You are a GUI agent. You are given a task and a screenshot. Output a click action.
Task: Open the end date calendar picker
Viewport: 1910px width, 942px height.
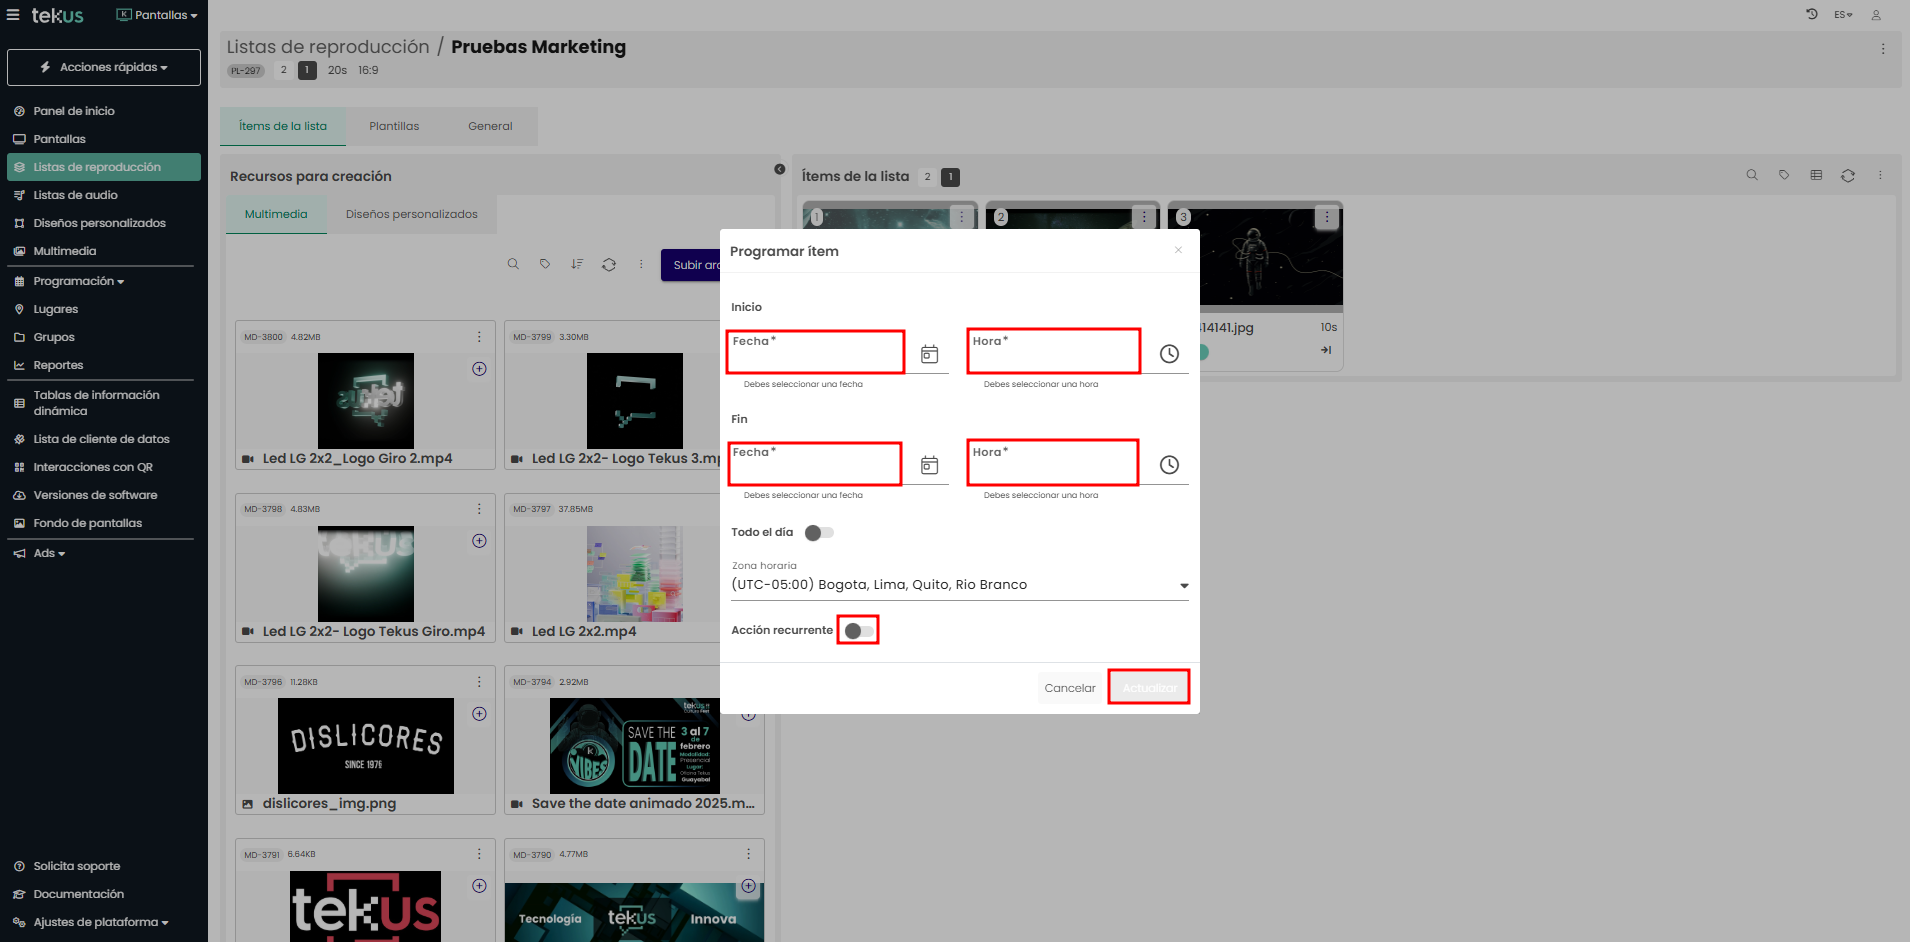tap(929, 465)
